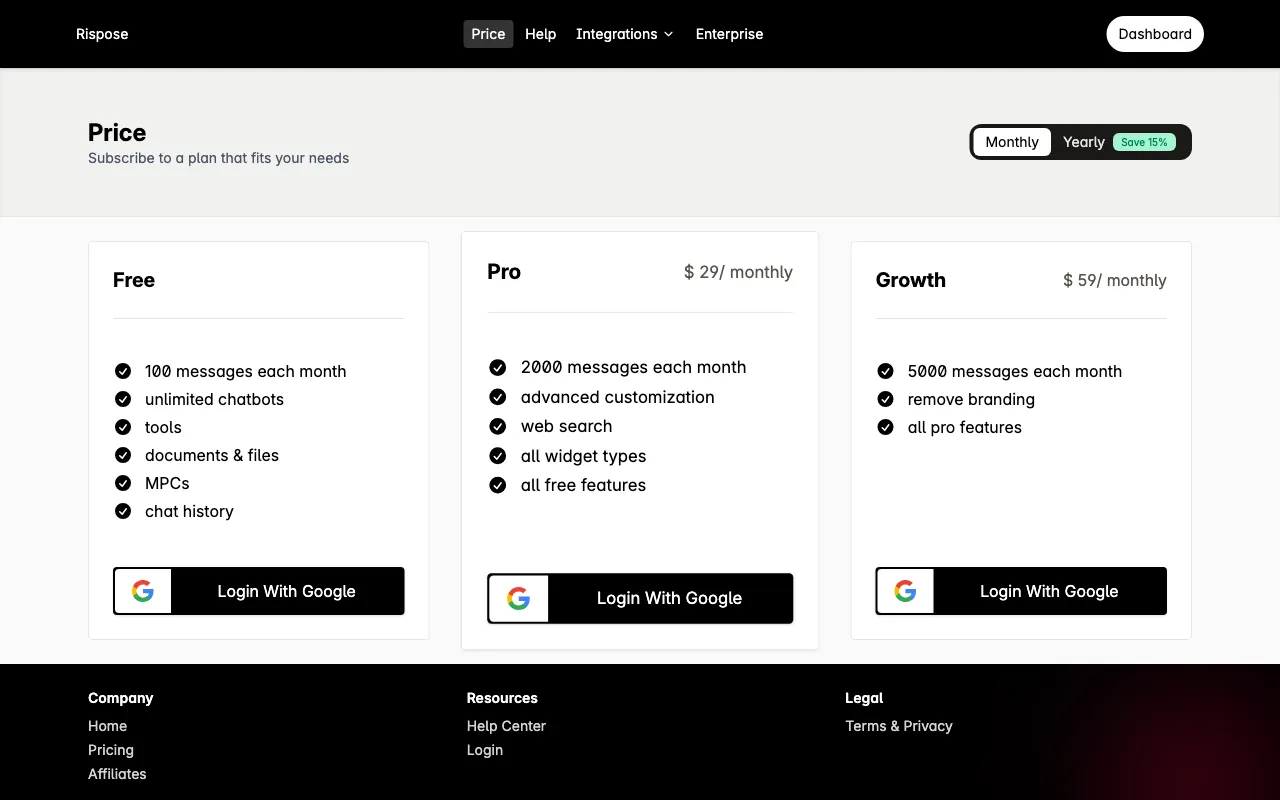Login With Google on Free plan
The height and width of the screenshot is (800, 1280).
point(259,591)
